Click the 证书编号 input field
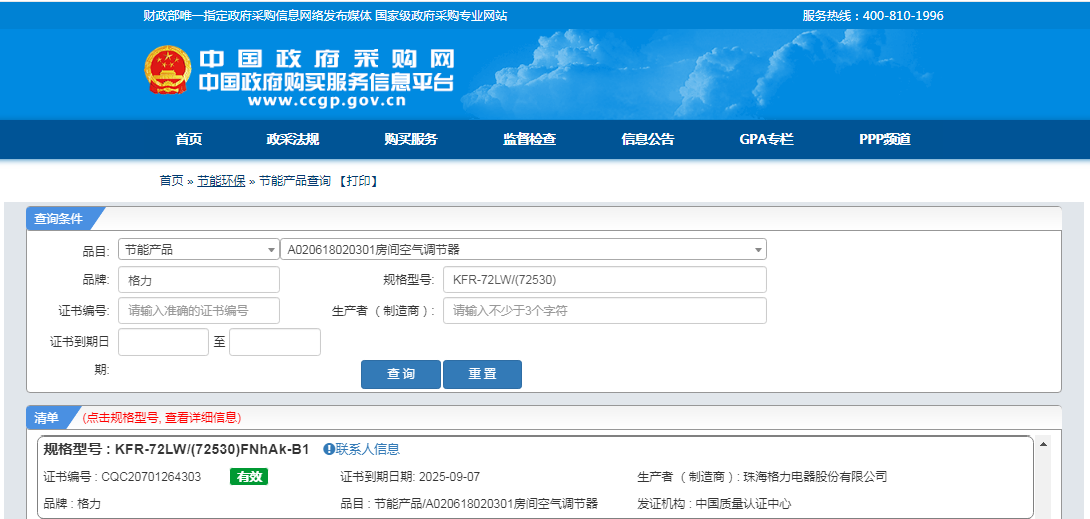Screen dimensions: 1090x519 point(199,311)
